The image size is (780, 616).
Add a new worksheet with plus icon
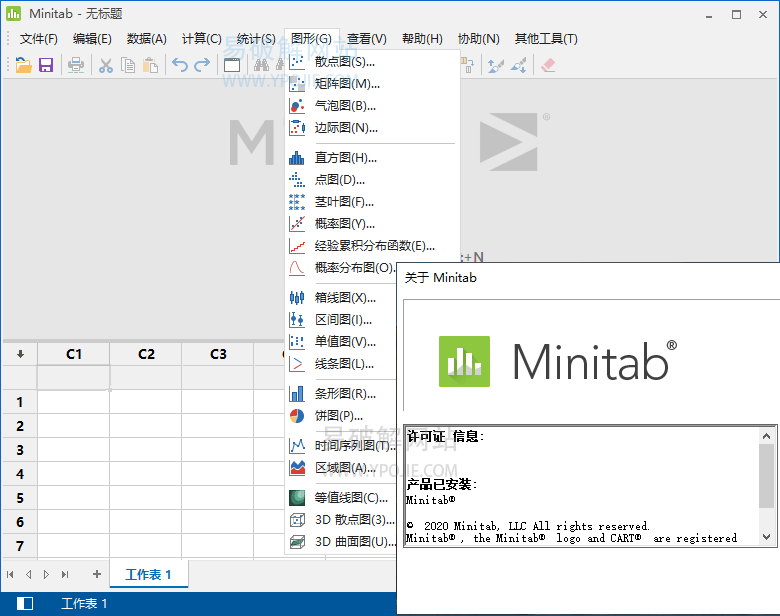click(x=97, y=574)
